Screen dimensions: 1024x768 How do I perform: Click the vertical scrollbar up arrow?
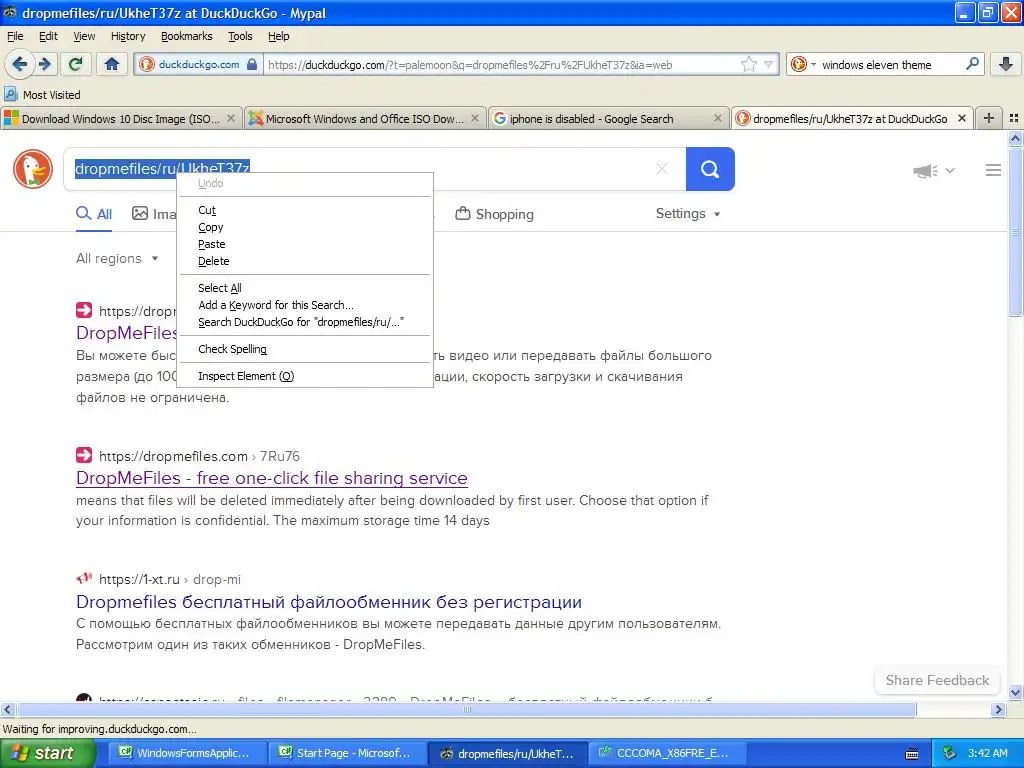[1015, 138]
